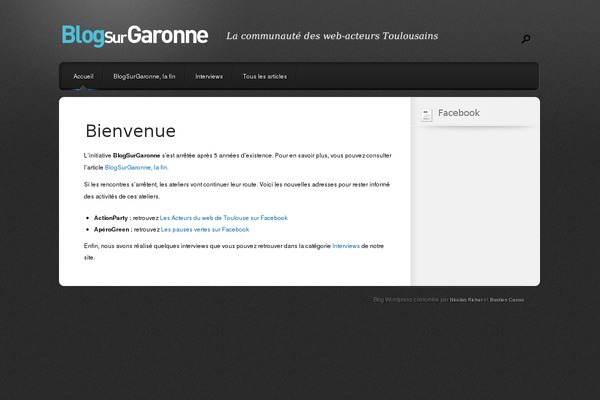Viewport: 600px width, 400px height.
Task: Click the Blog Wordpress customisé par footer text
Action: coord(411,300)
